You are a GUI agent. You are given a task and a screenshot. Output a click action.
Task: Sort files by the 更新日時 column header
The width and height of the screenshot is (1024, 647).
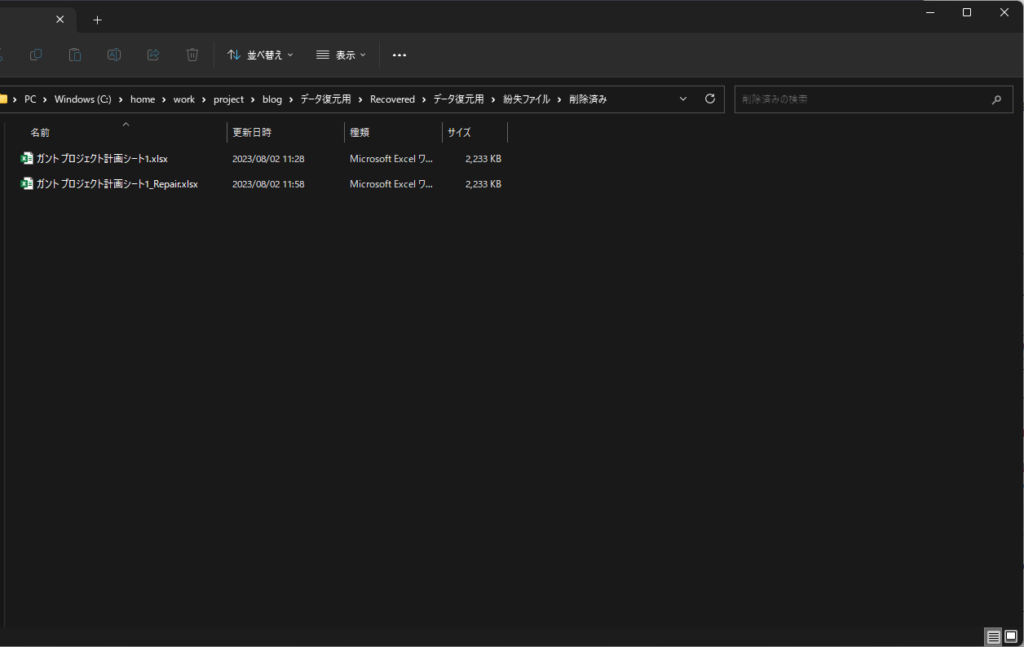pos(252,132)
